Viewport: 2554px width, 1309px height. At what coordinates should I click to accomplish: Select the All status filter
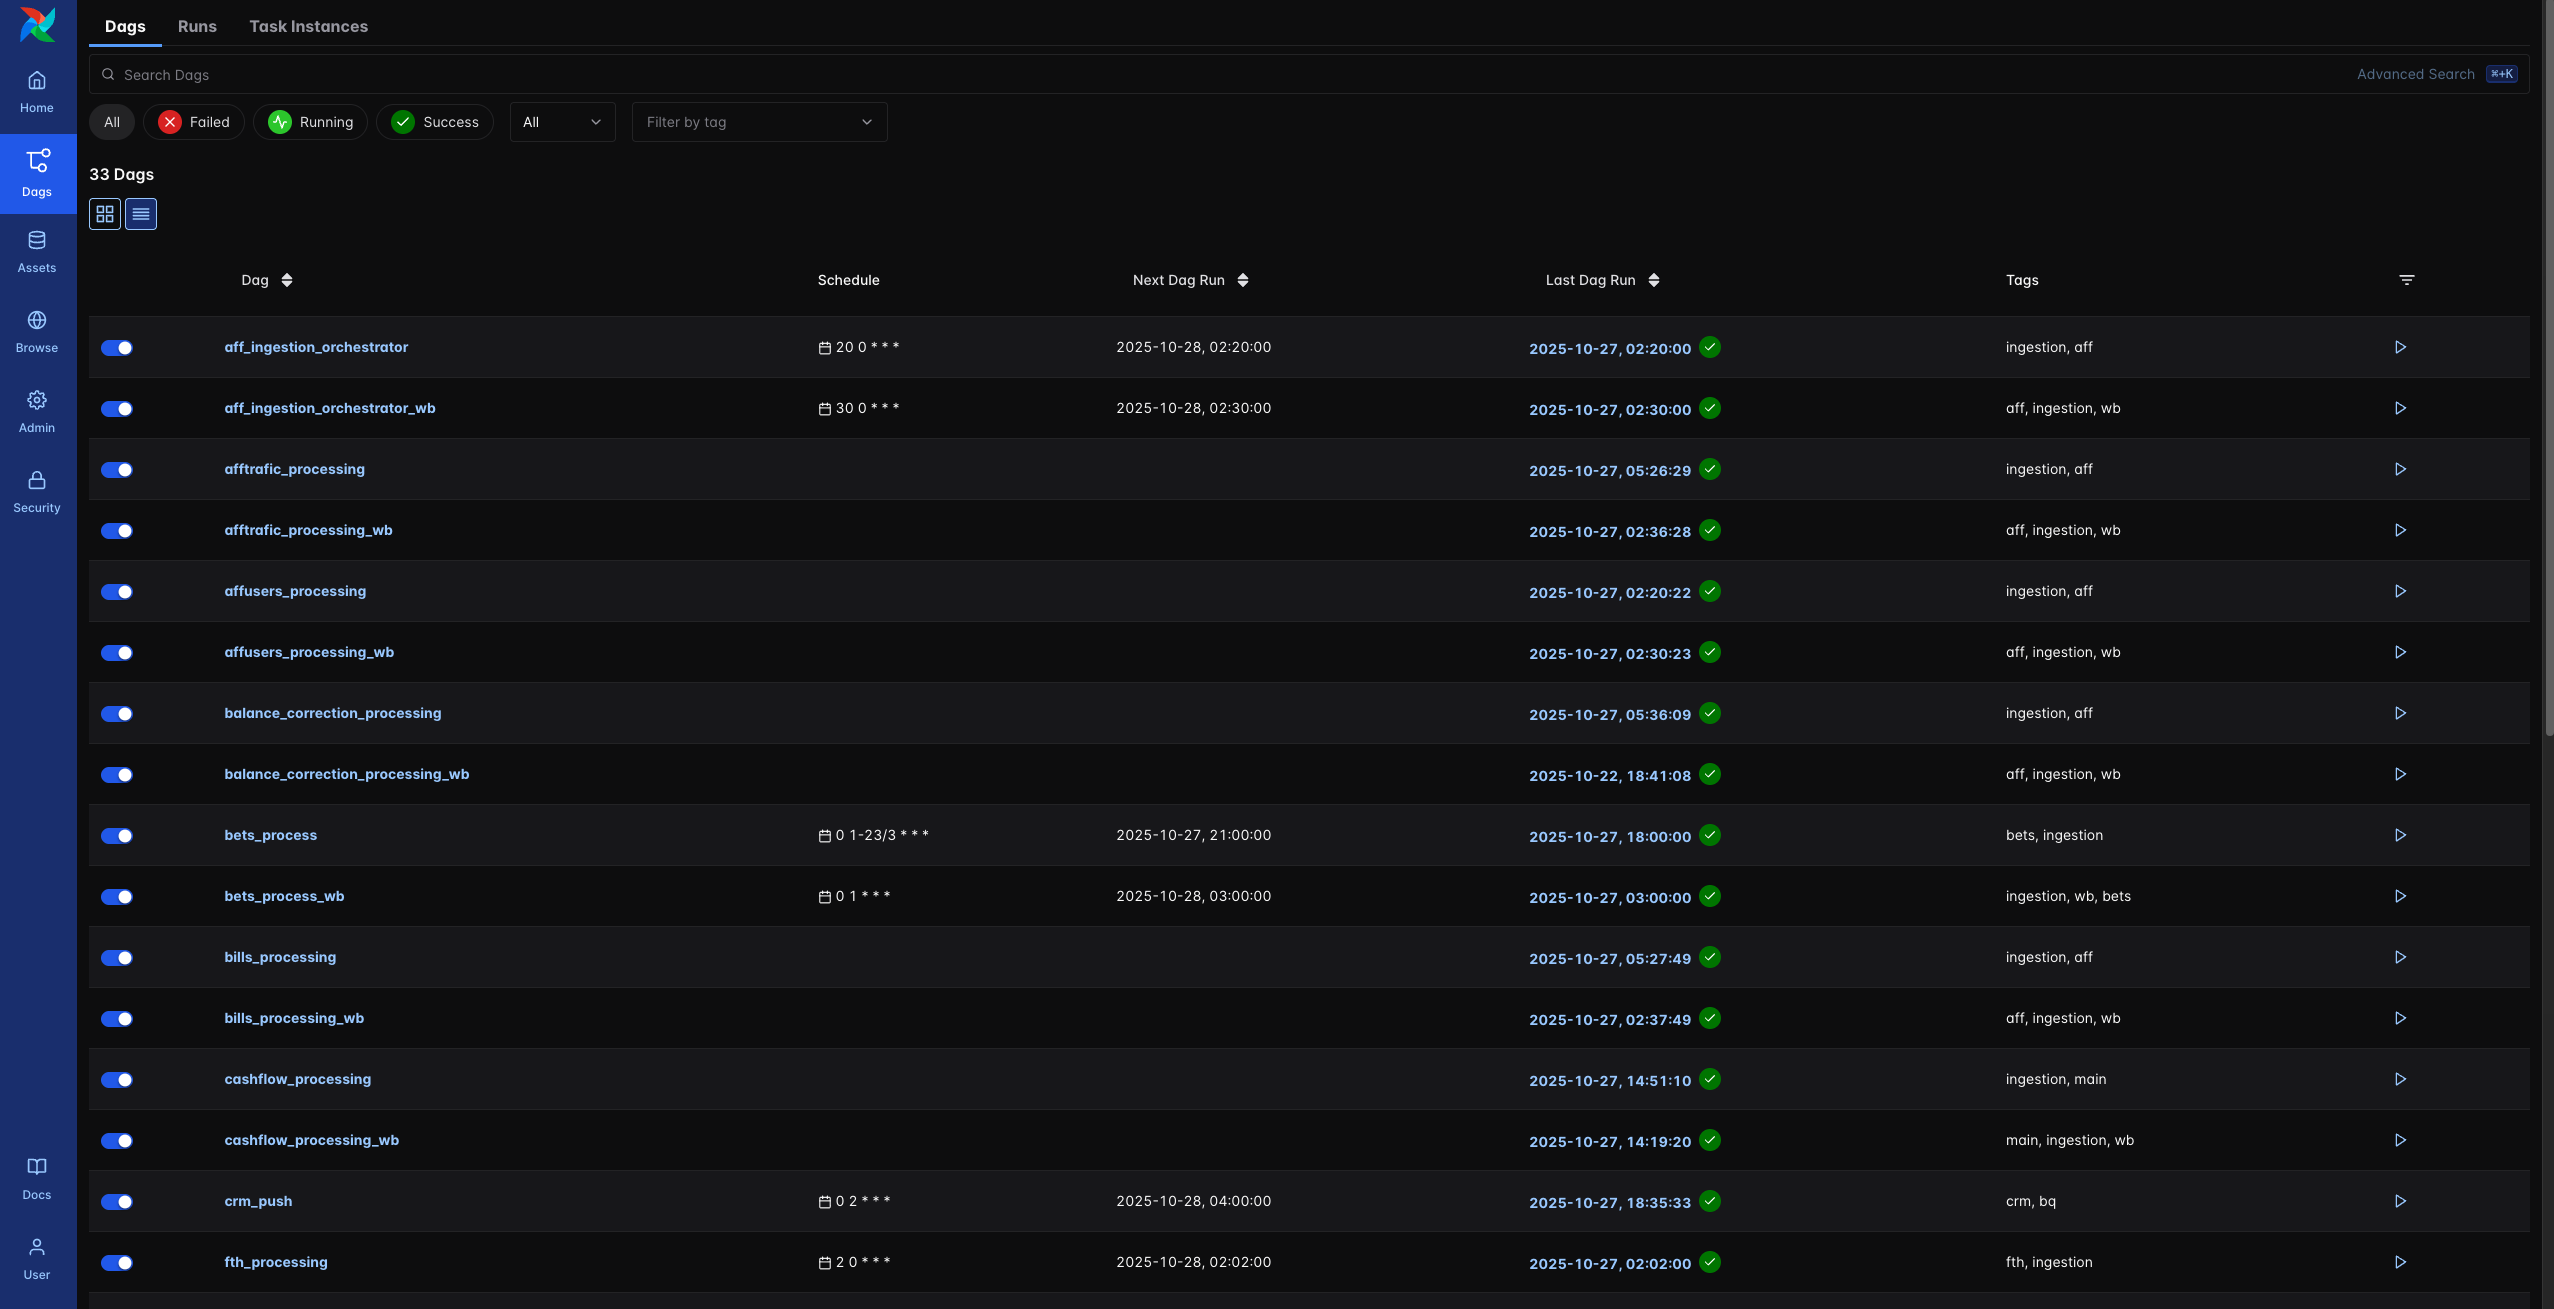point(112,122)
